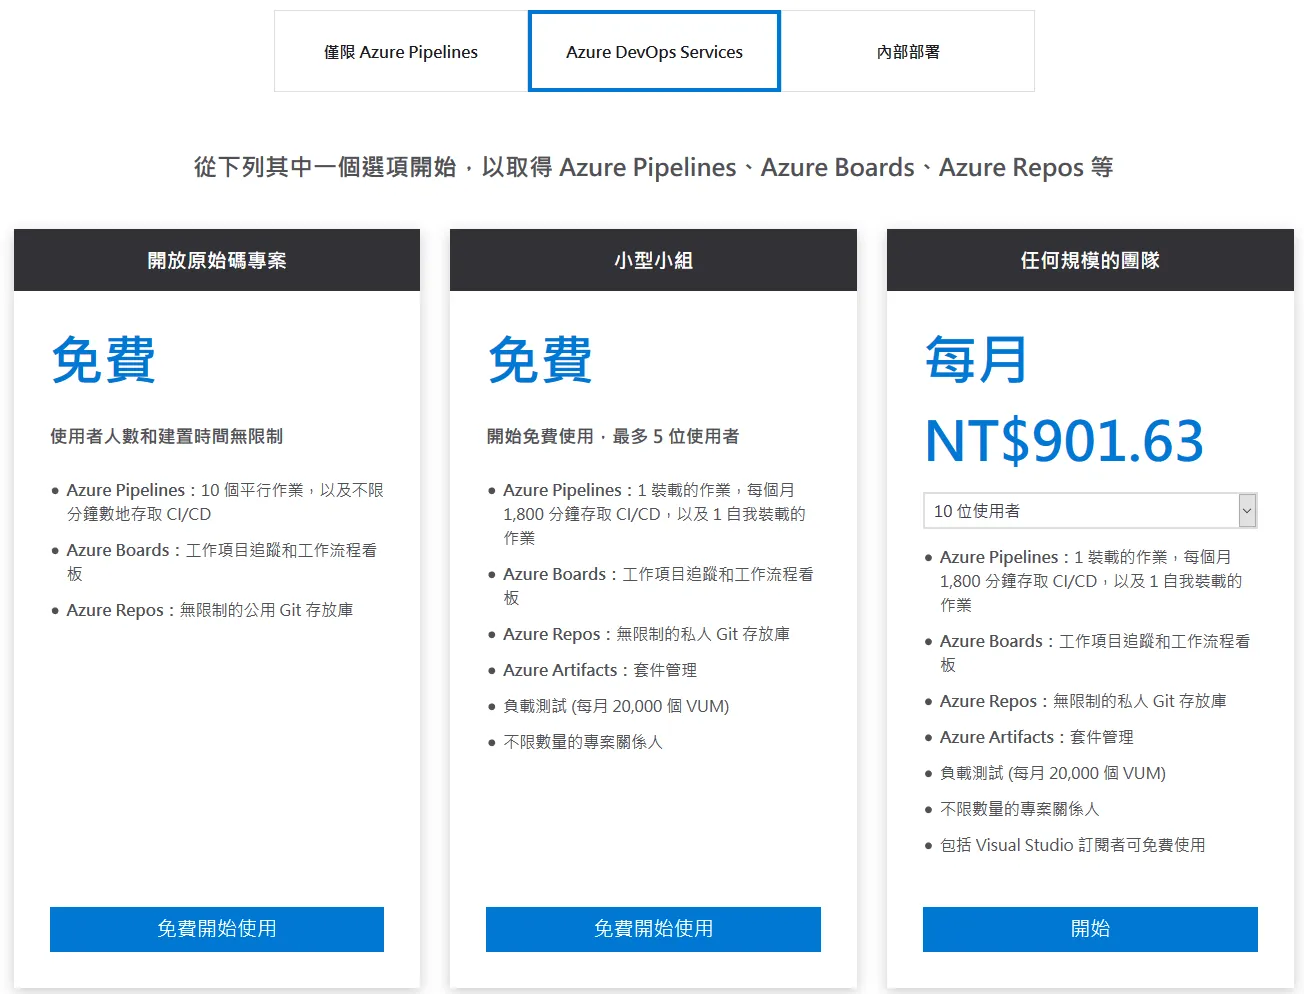Switch to the 僅限 Azure Pipelines tab
Screen dimensions: 1304x994
click(401, 51)
